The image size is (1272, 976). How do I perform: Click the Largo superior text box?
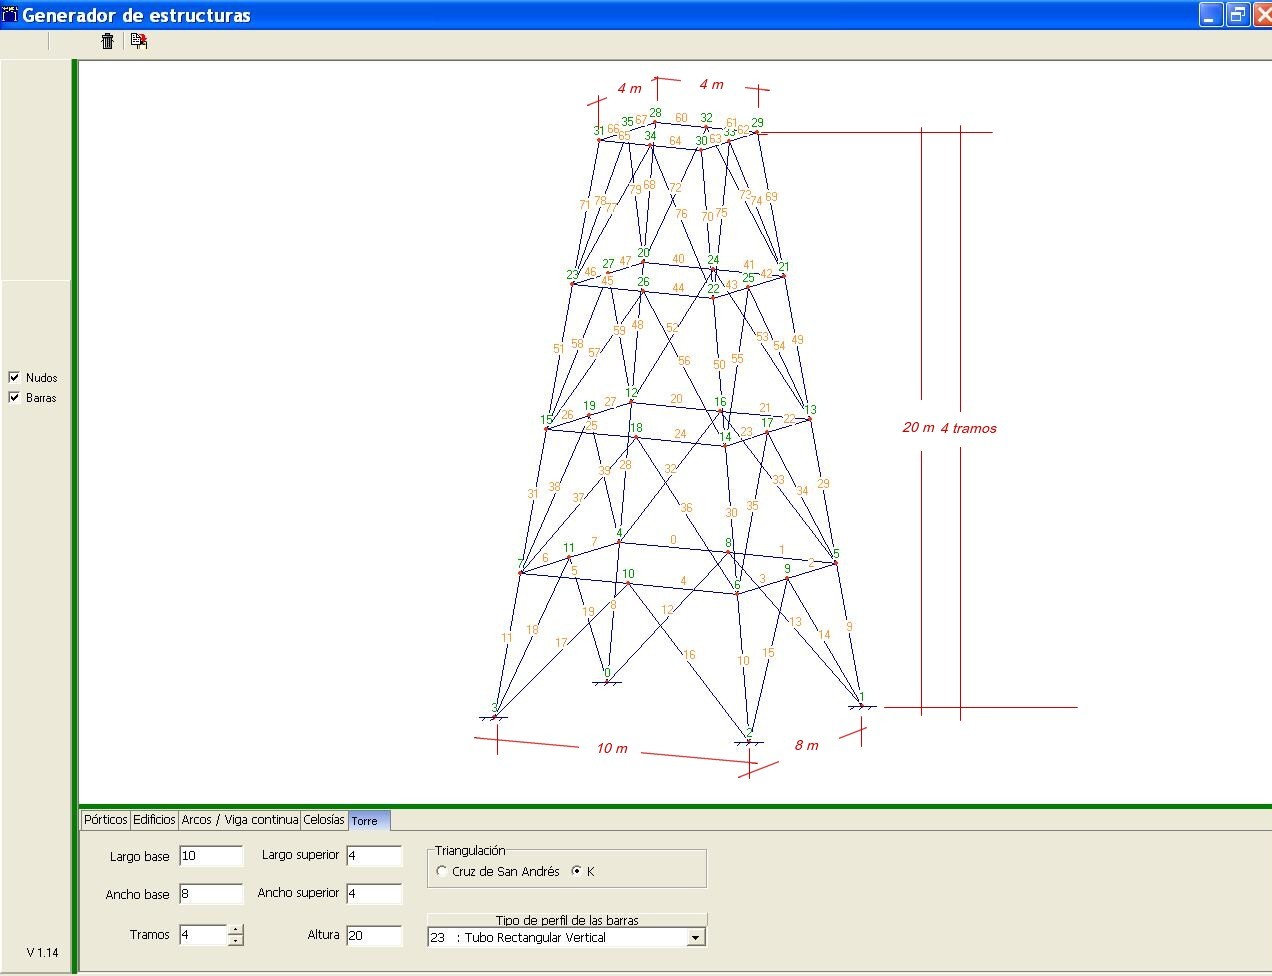374,856
